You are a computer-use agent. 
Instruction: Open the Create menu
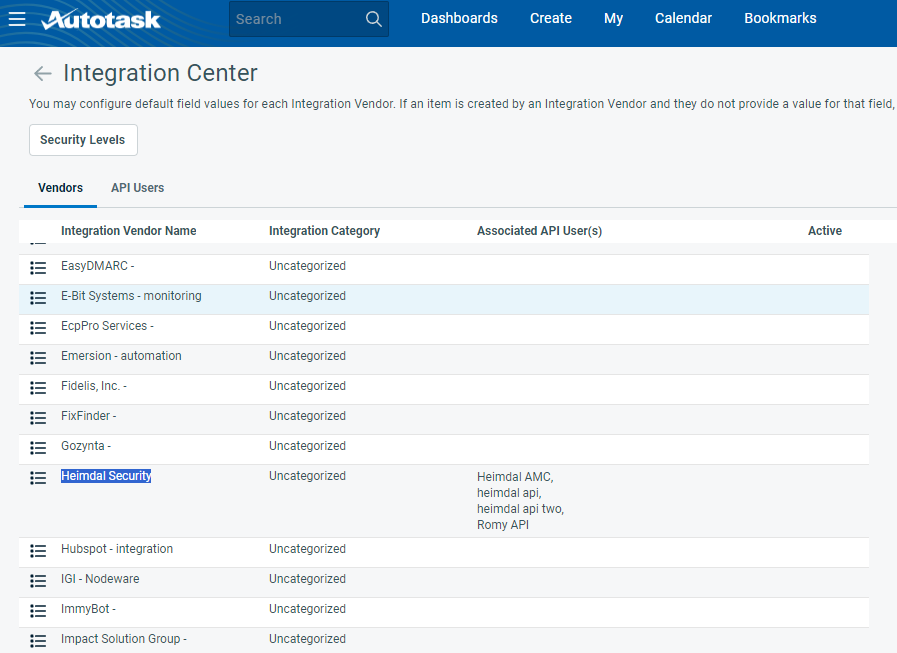coord(551,18)
